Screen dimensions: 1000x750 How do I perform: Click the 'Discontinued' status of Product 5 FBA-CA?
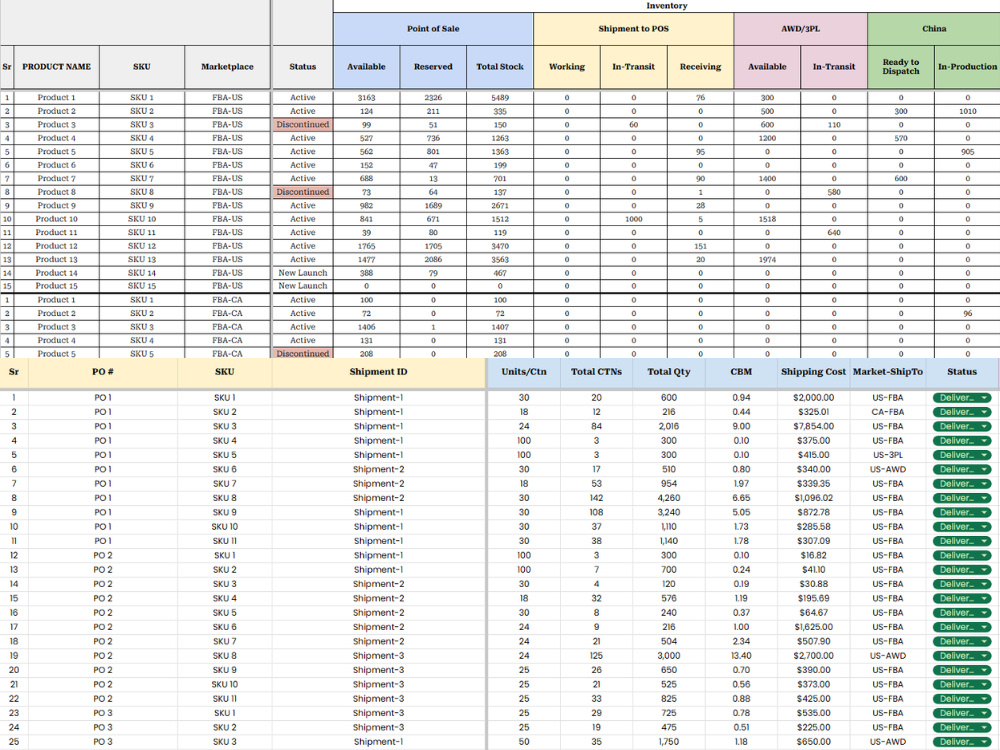point(303,353)
